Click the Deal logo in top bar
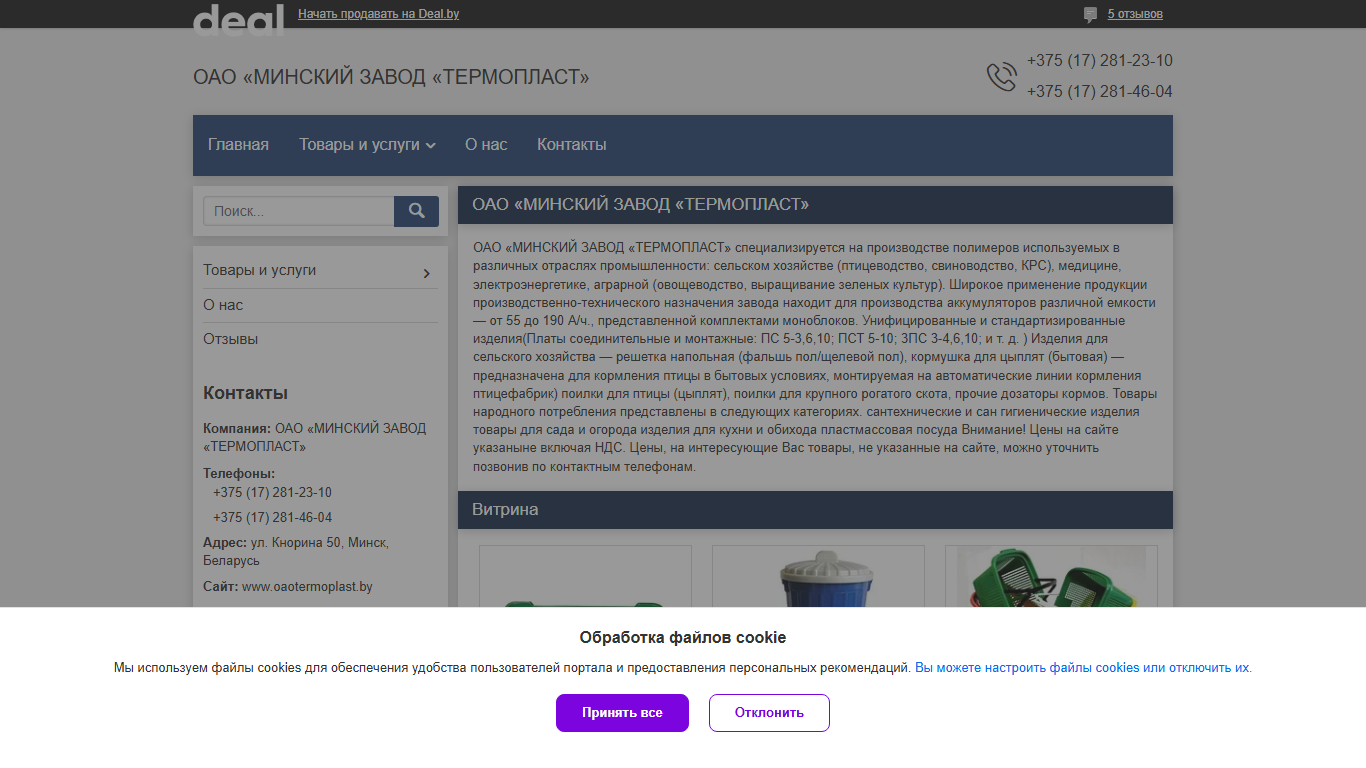1366x768 pixels. point(238,19)
